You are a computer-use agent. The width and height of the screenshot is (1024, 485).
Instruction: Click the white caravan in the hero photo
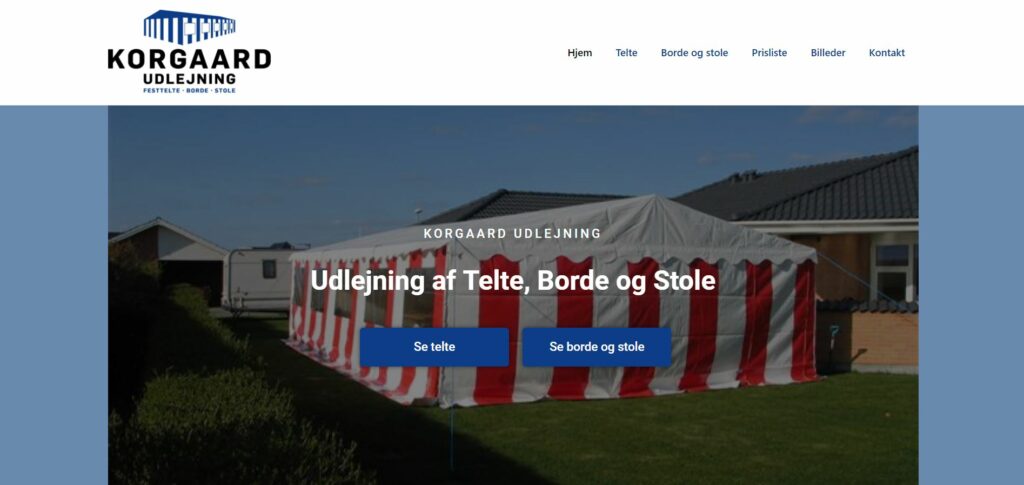(258, 277)
